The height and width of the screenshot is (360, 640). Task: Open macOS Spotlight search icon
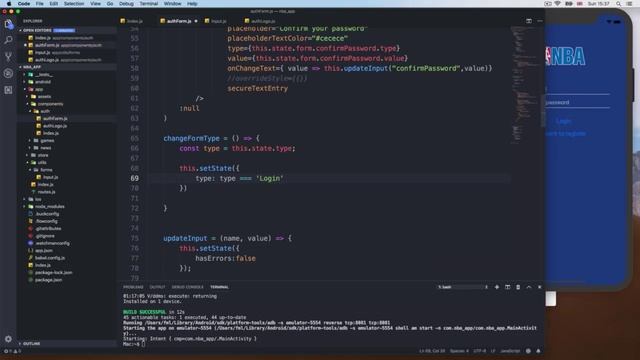click(x=619, y=4)
